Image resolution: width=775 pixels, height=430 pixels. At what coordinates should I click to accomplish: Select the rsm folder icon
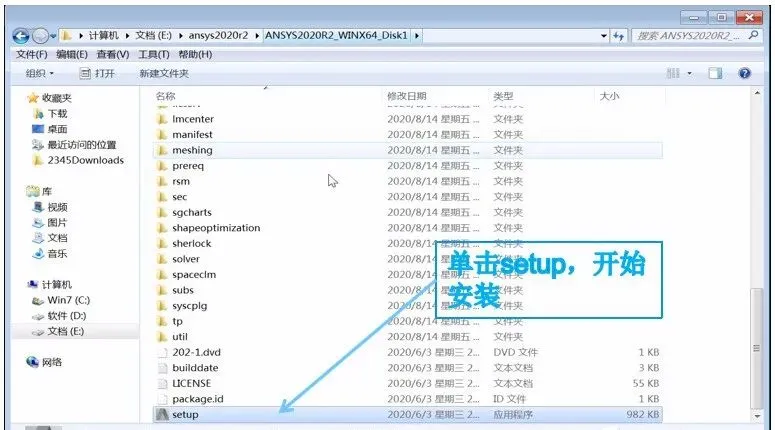pyautogui.click(x=162, y=181)
